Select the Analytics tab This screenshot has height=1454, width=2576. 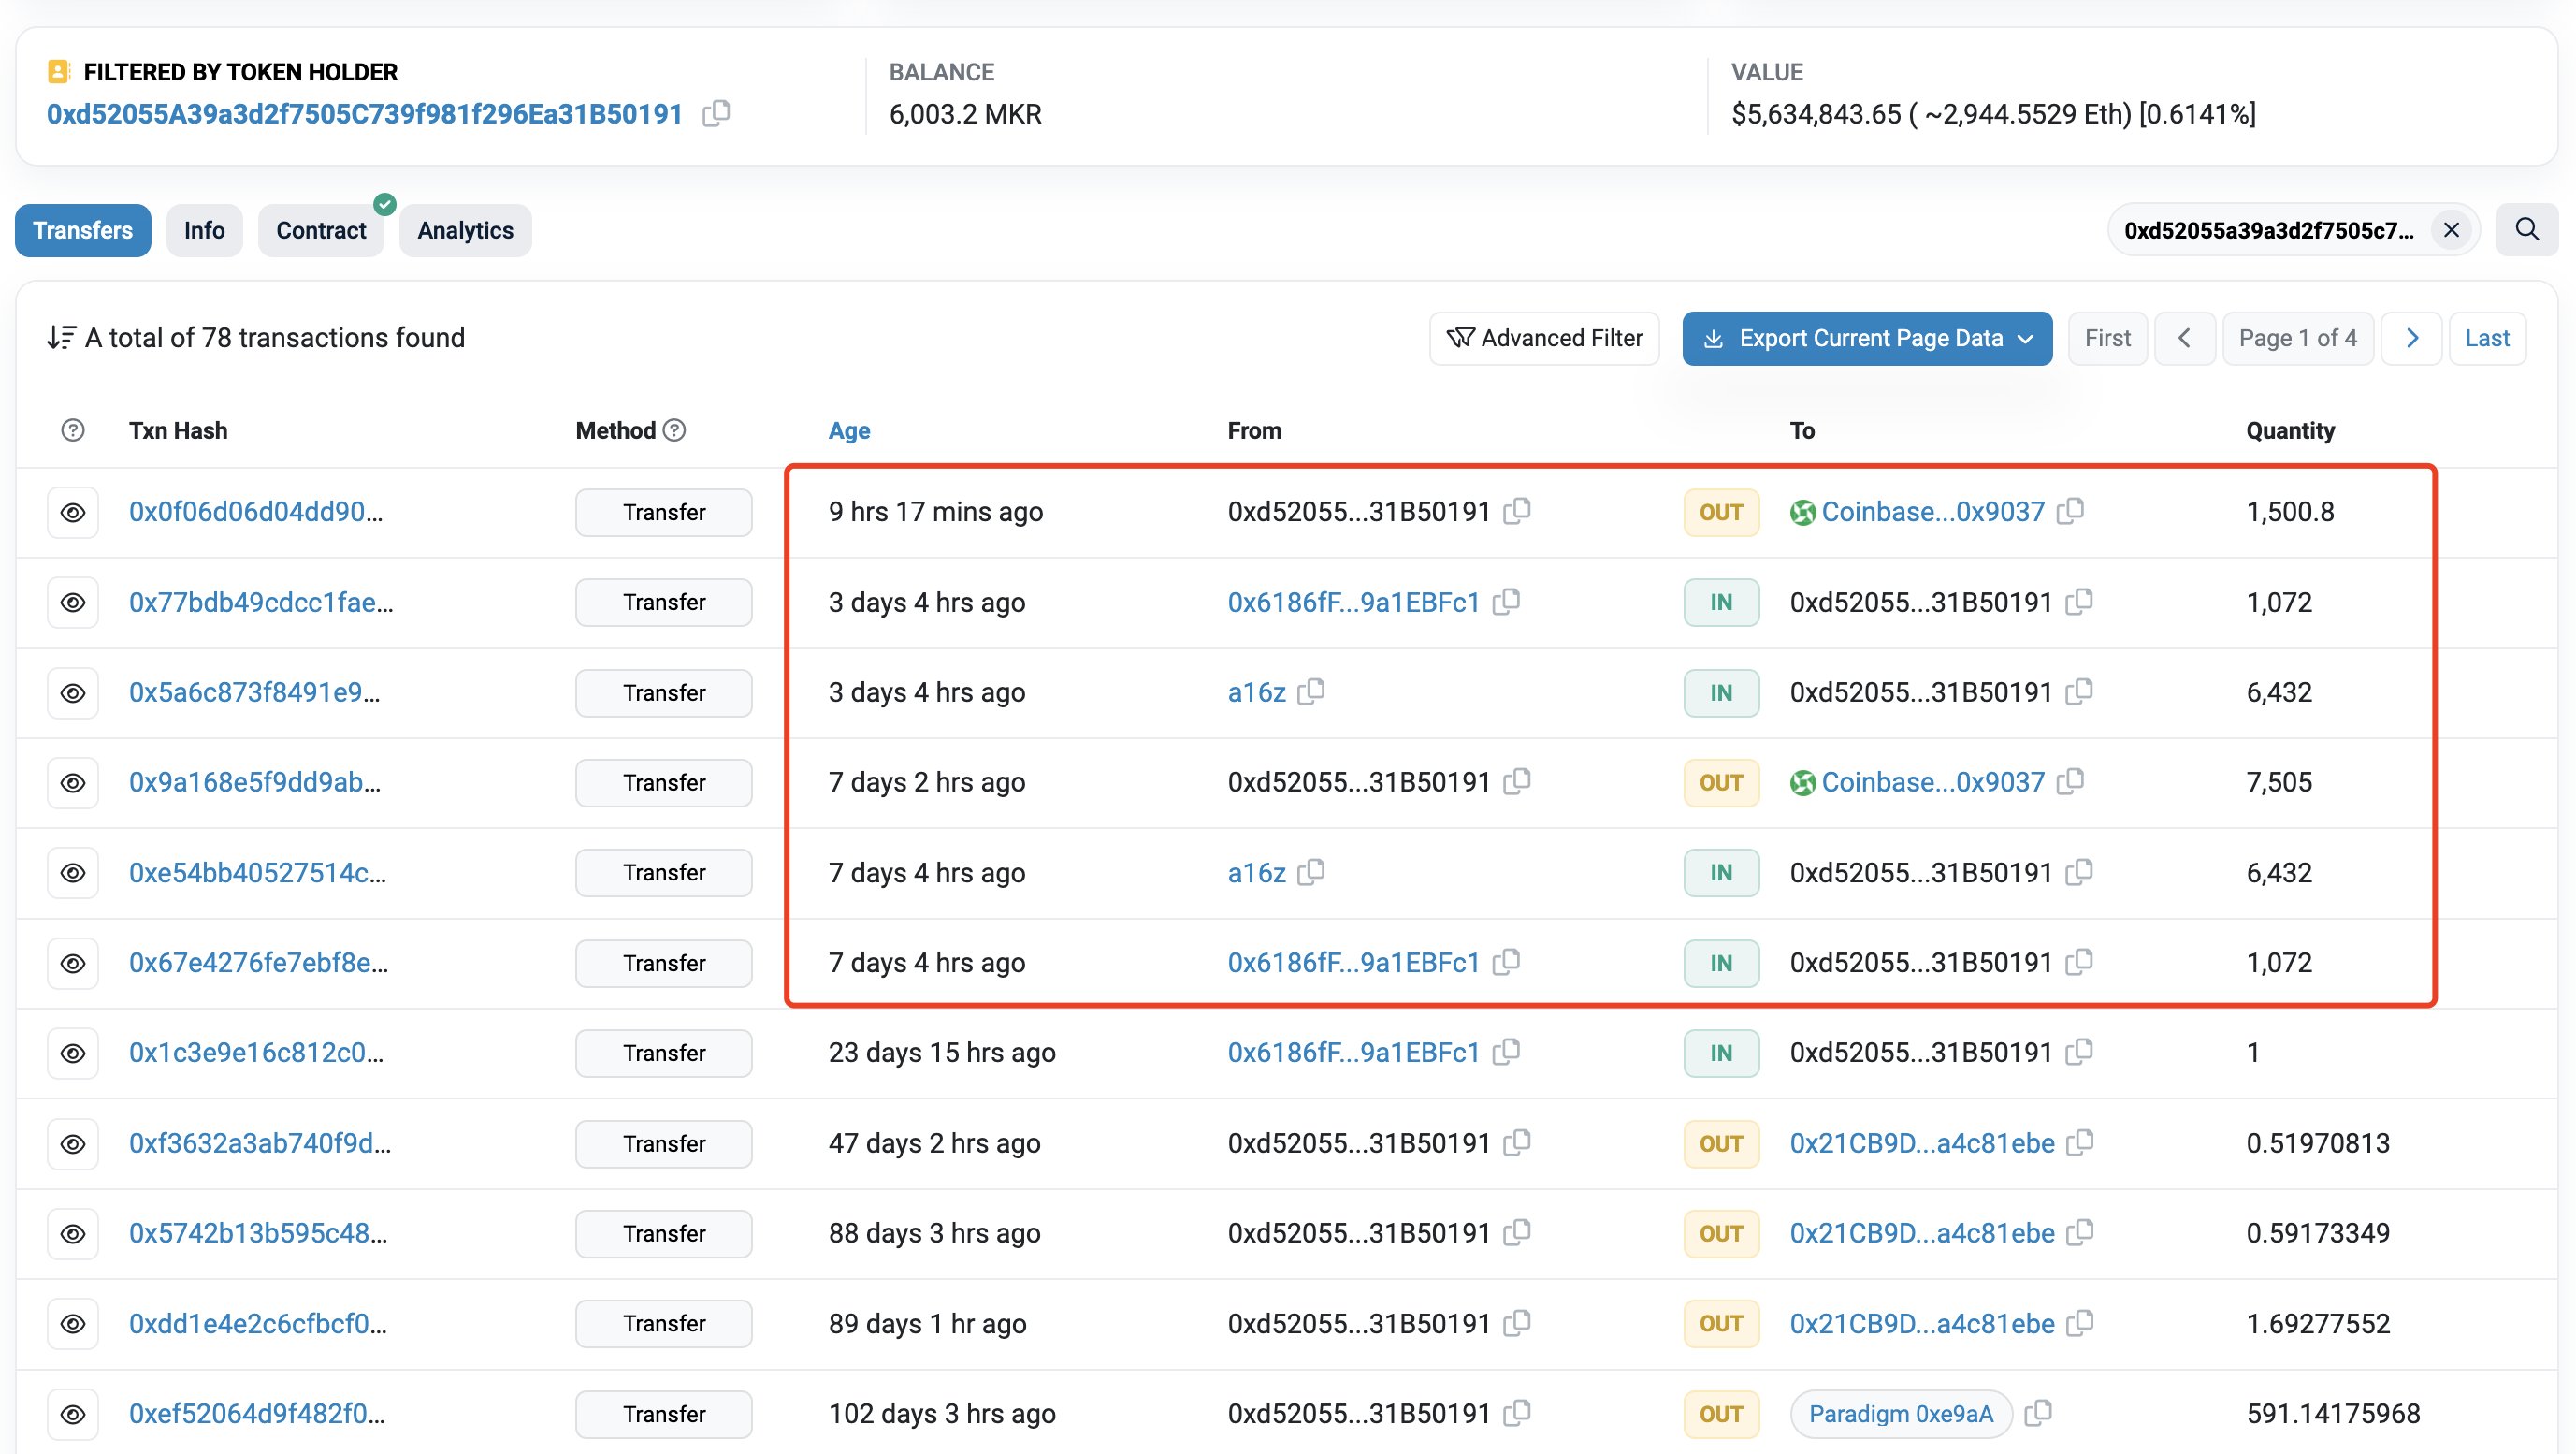(465, 230)
